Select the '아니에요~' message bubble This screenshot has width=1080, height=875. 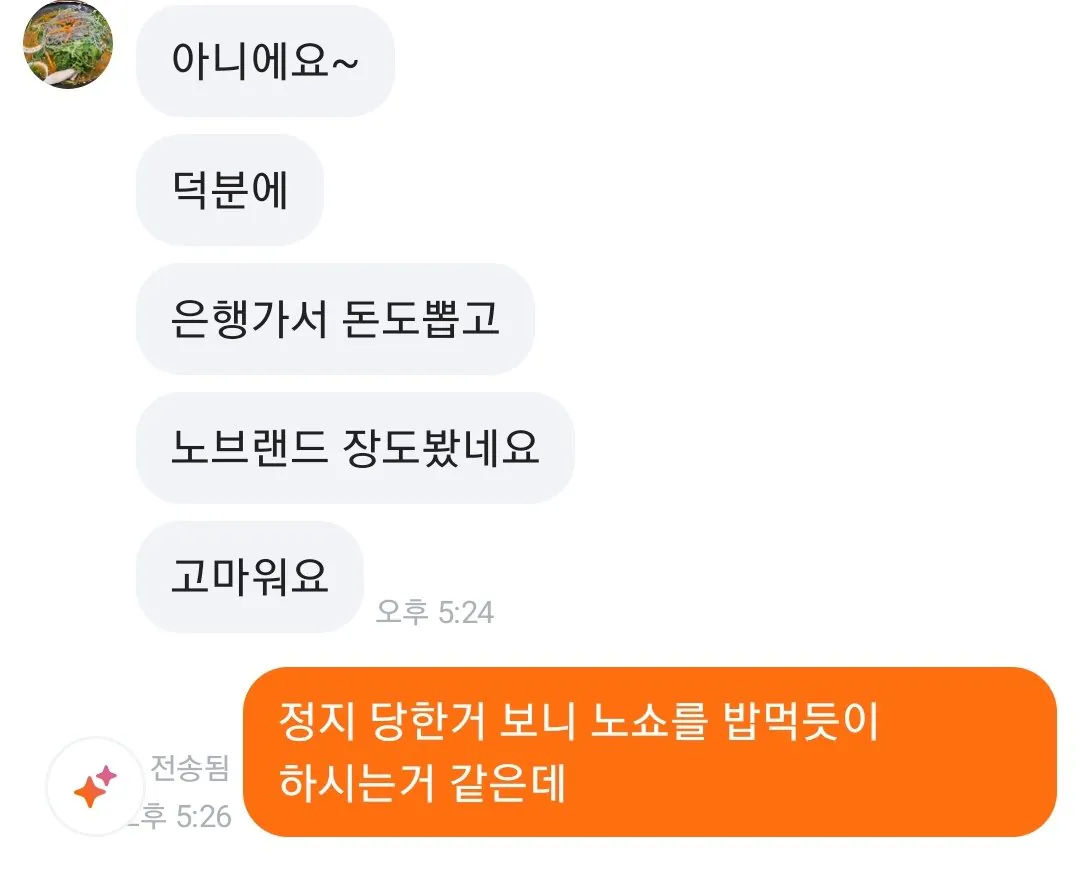point(265,61)
